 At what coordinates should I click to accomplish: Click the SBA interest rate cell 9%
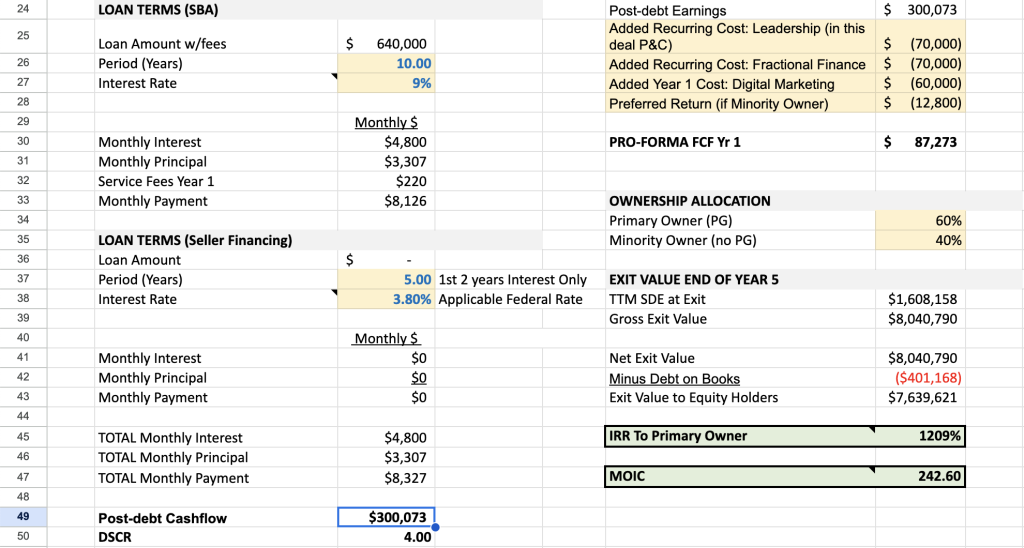coord(386,83)
